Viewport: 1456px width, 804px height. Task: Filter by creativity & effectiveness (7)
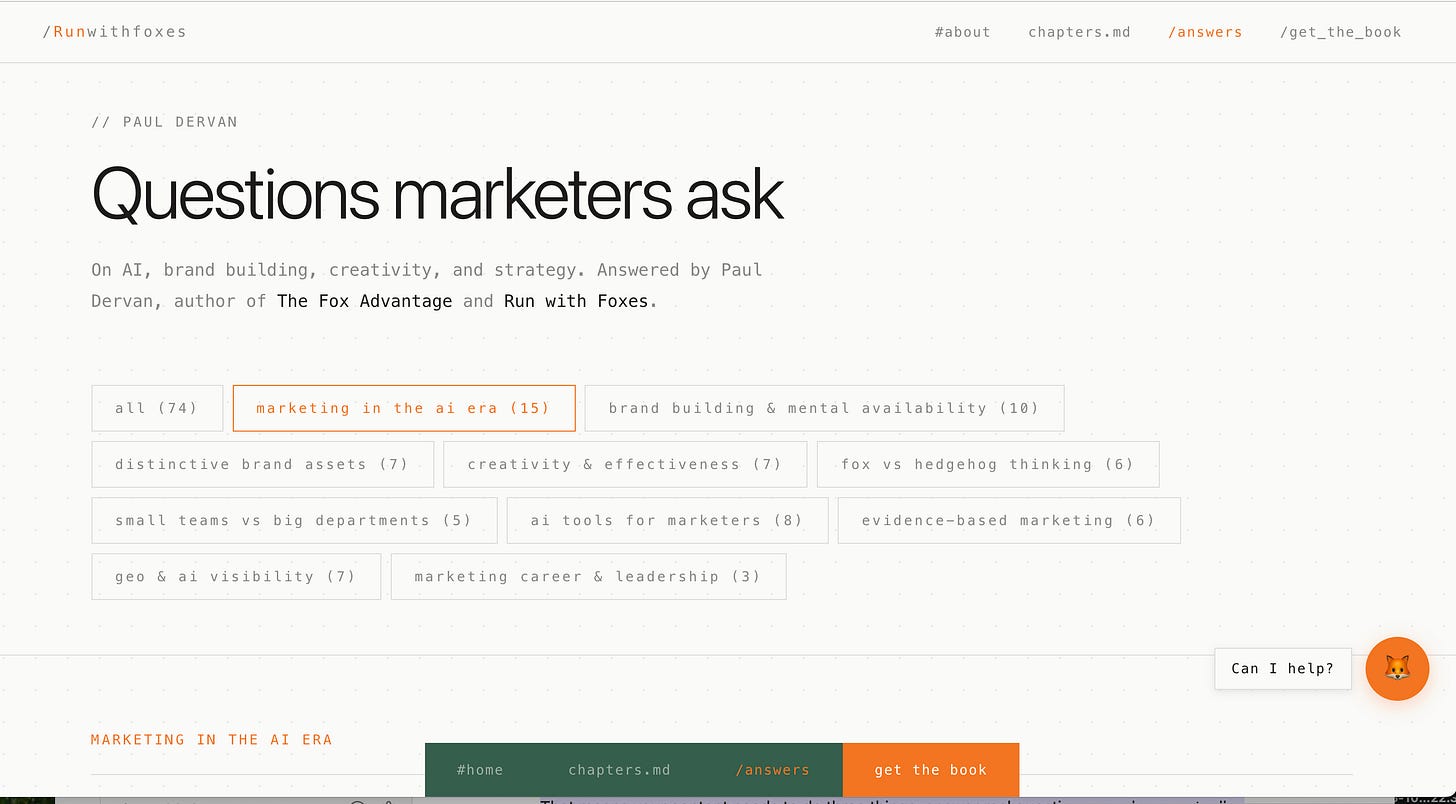click(x=625, y=464)
